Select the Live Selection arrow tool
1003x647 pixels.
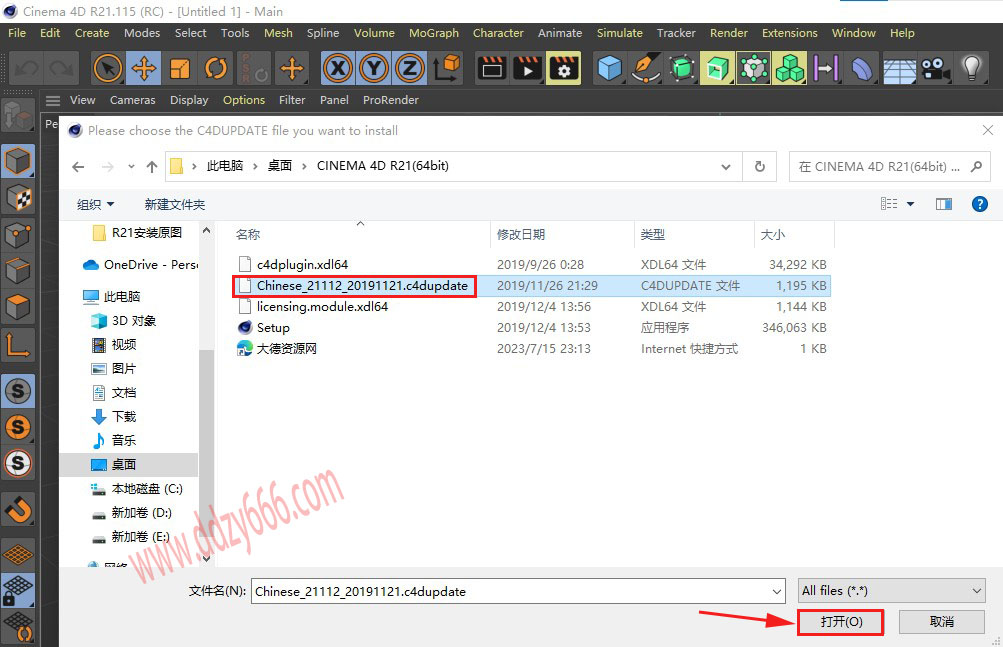point(107,68)
